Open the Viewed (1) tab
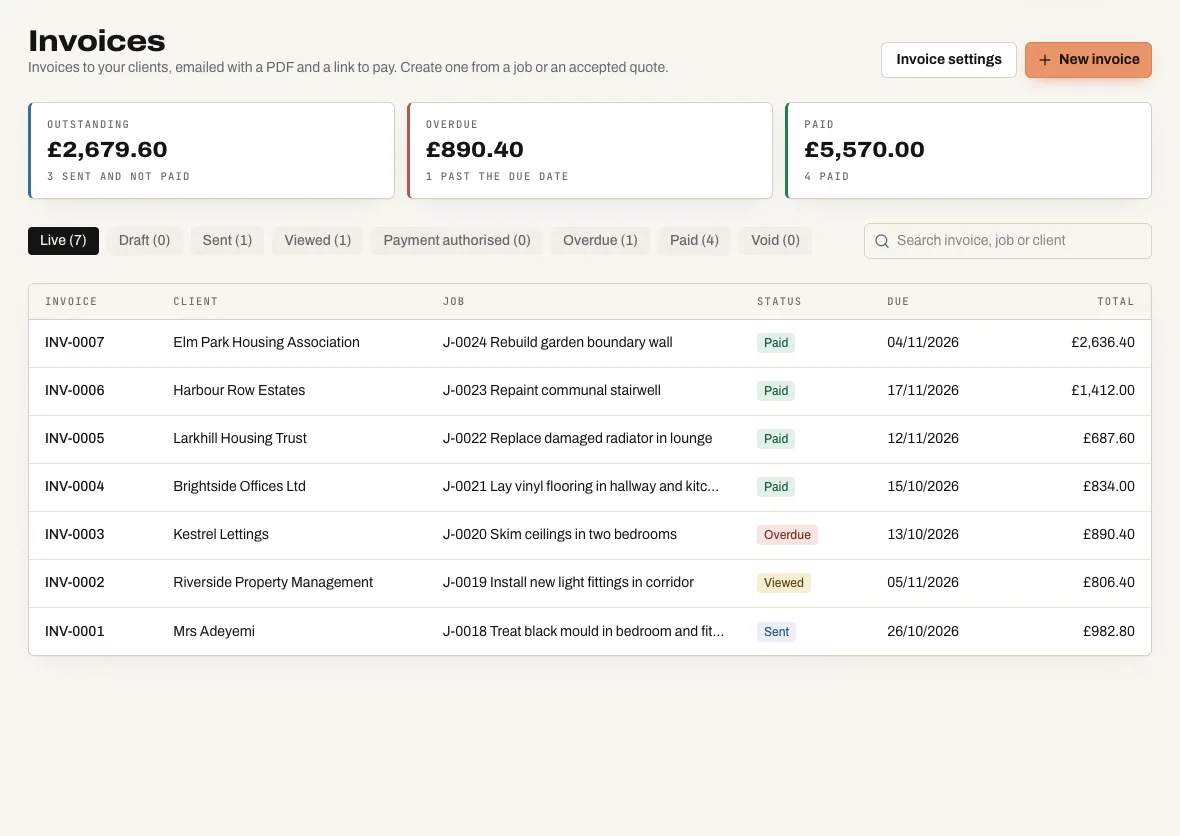1180x836 pixels. [318, 241]
